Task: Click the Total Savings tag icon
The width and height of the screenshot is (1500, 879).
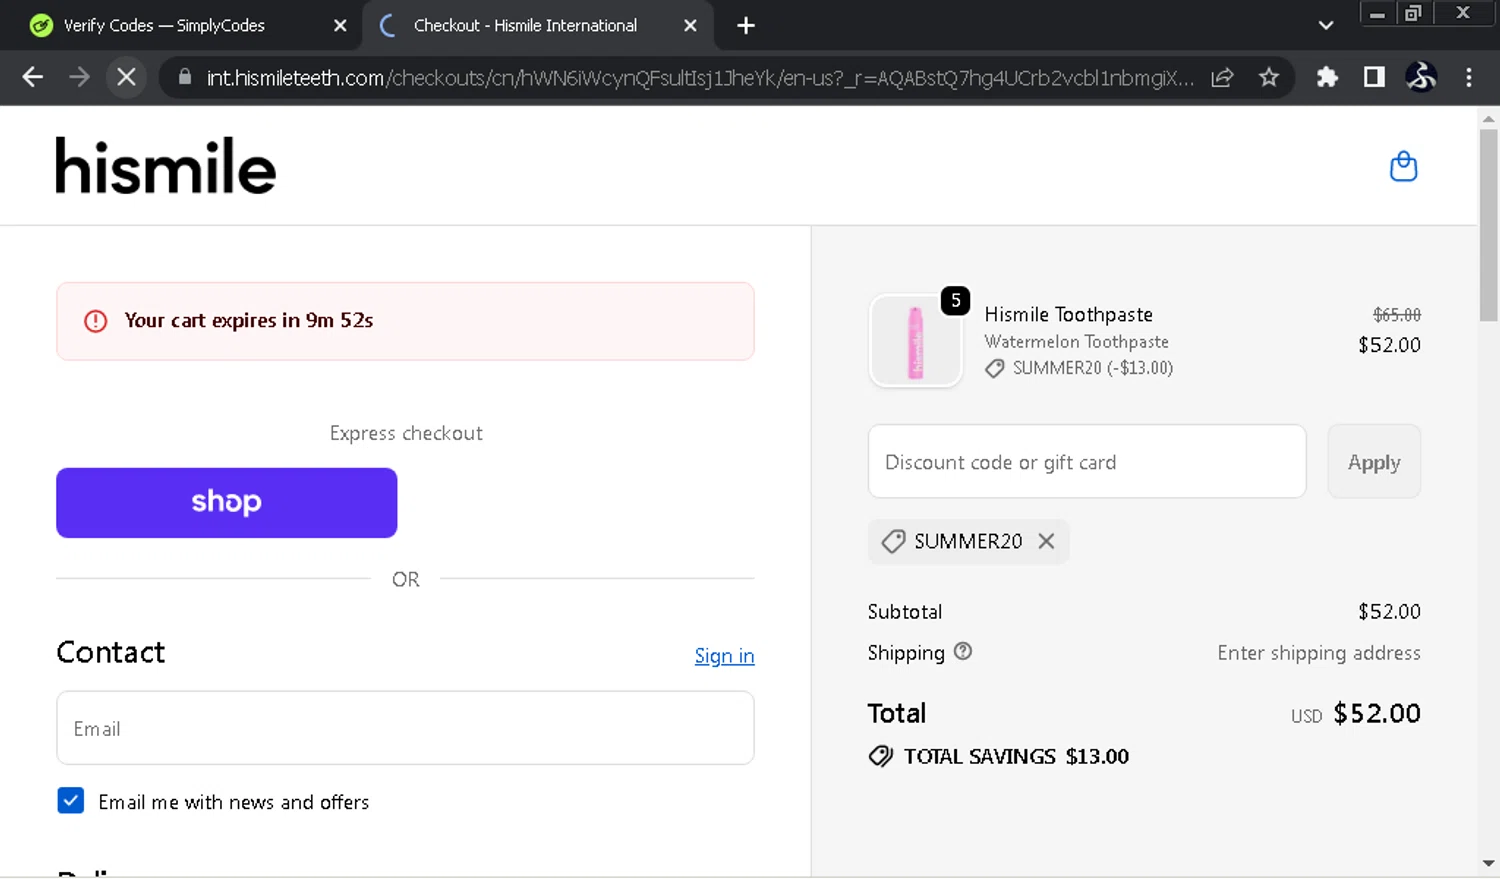Action: coord(881,756)
